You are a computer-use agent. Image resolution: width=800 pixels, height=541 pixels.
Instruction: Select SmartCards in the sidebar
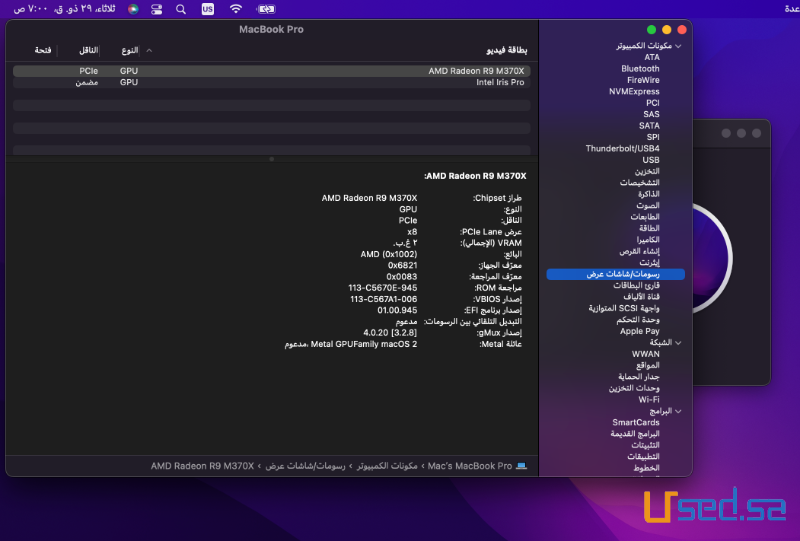click(636, 422)
